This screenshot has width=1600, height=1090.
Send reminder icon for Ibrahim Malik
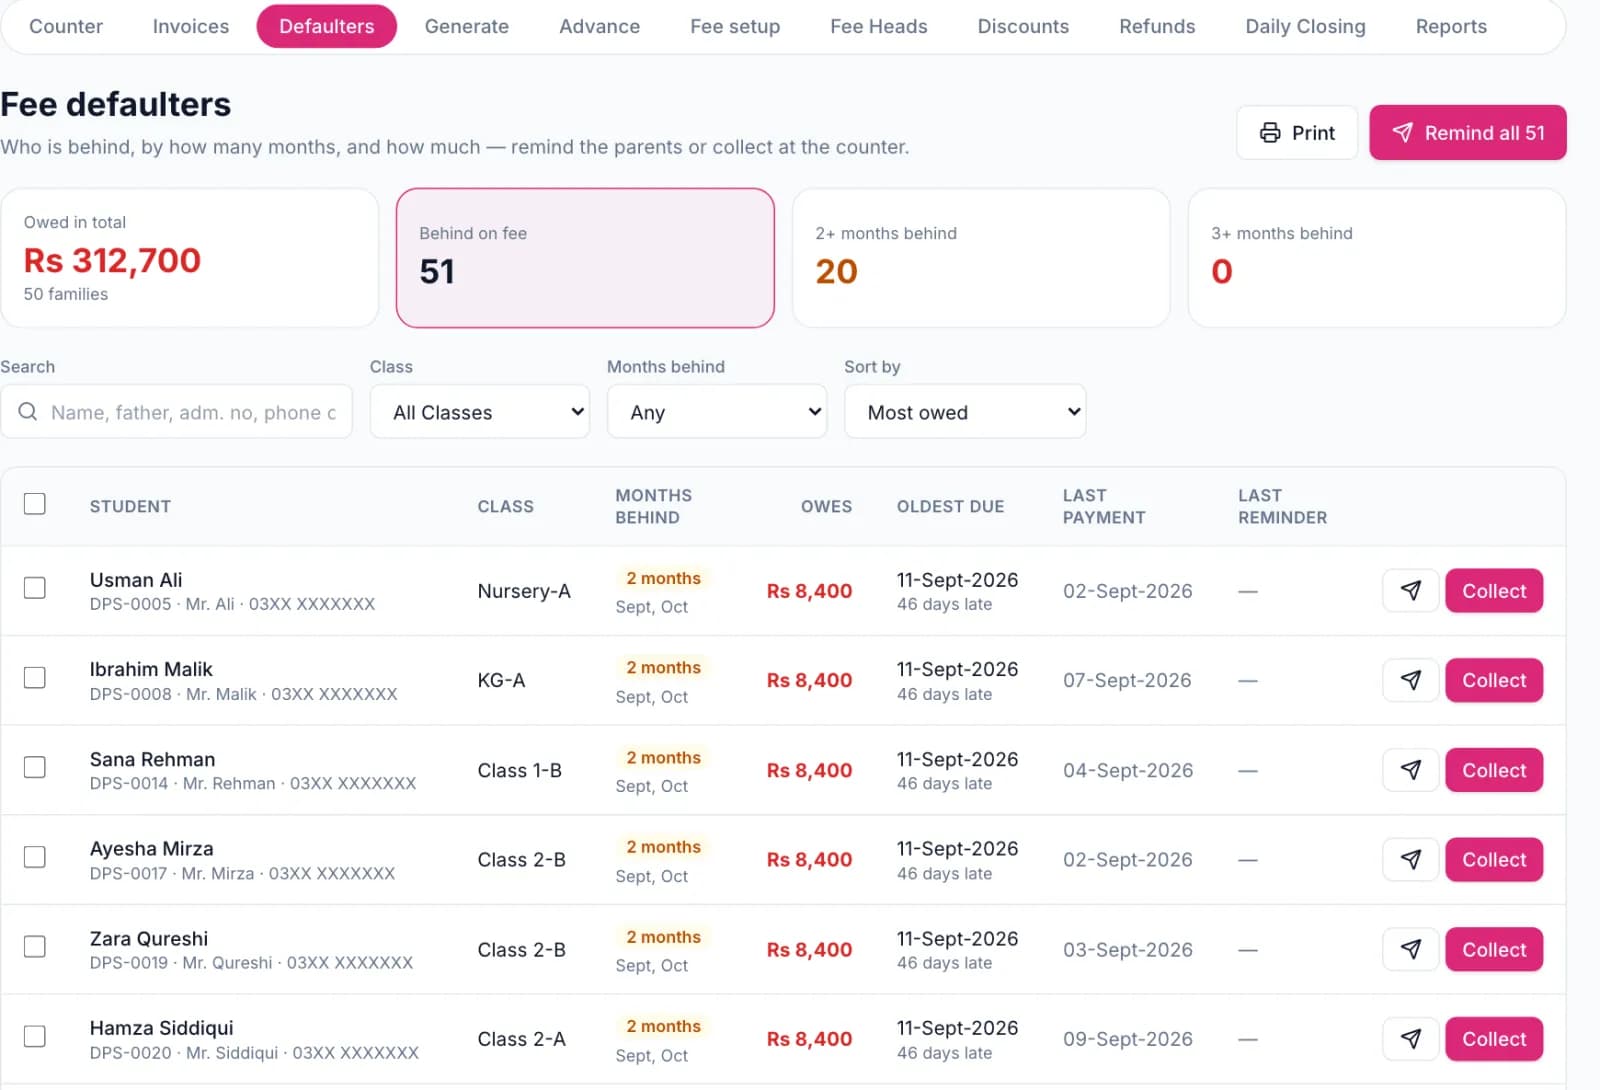point(1410,680)
